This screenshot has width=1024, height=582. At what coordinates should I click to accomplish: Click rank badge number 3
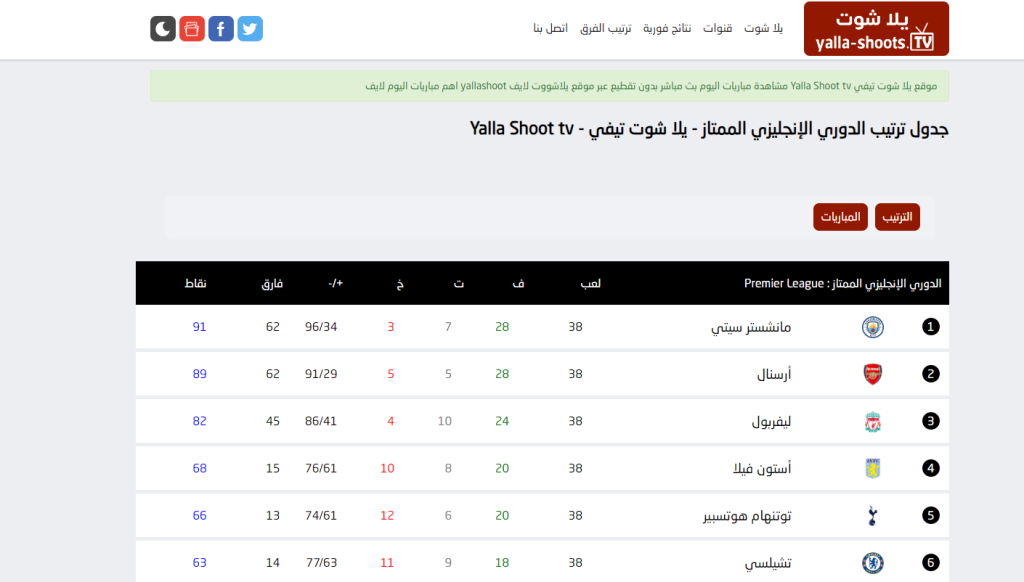(x=931, y=421)
